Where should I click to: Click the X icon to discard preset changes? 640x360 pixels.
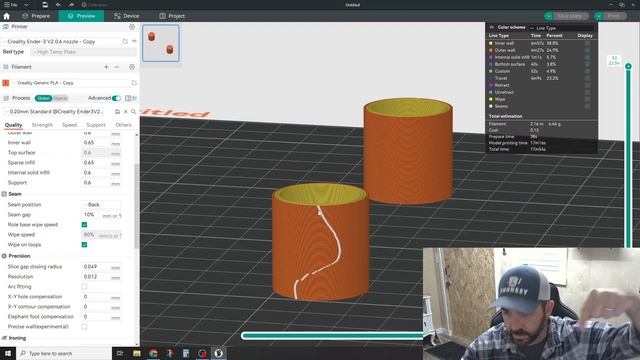[x=126, y=111]
